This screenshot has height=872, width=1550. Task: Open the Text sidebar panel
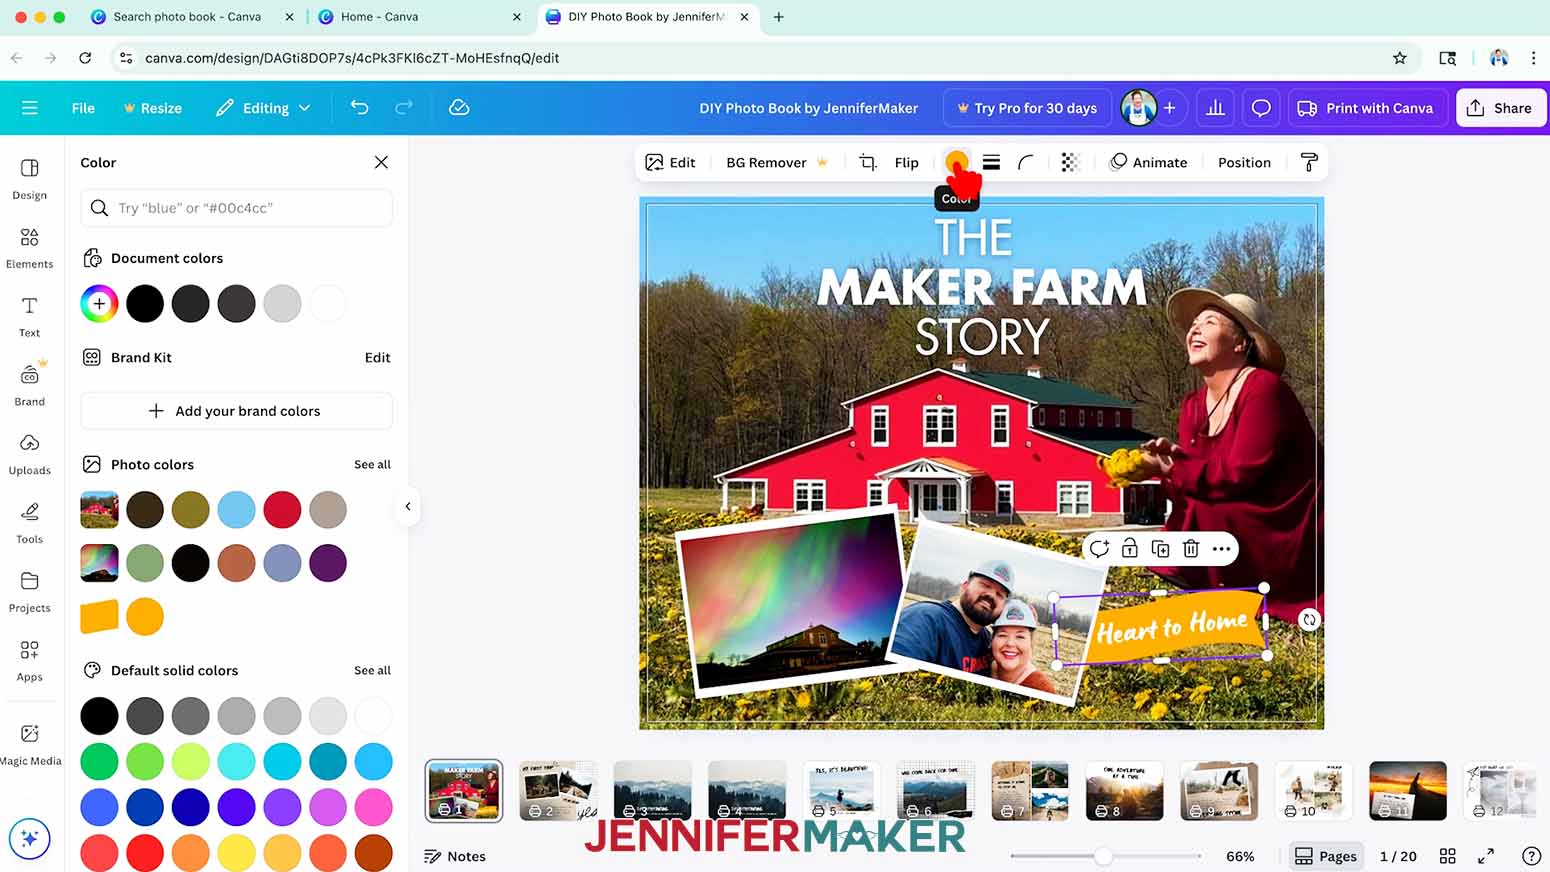[29, 317]
